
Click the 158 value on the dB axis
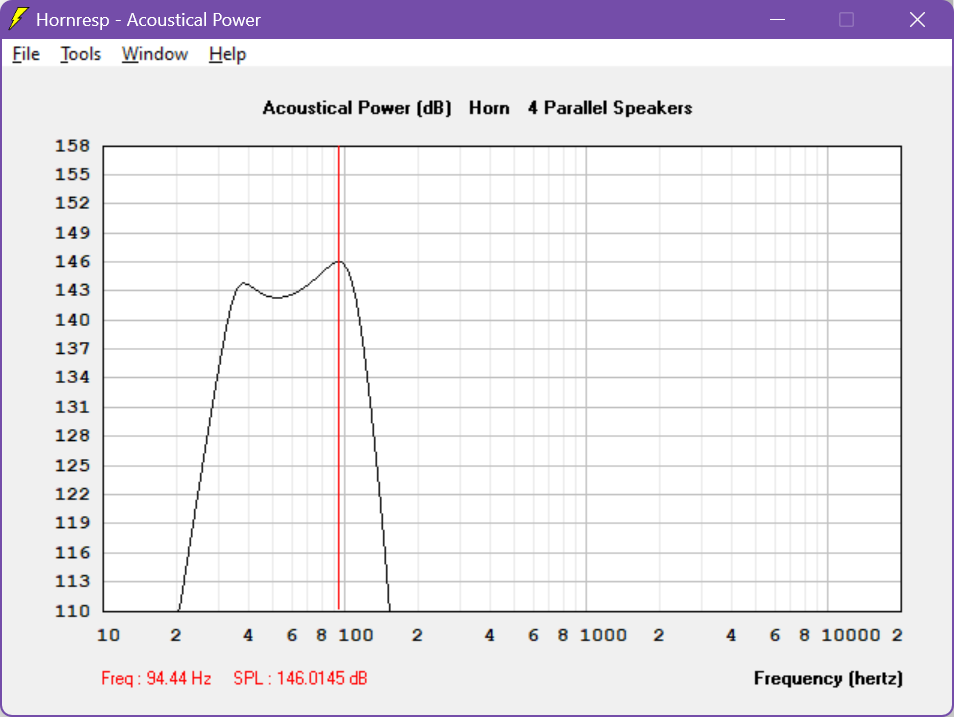point(72,146)
